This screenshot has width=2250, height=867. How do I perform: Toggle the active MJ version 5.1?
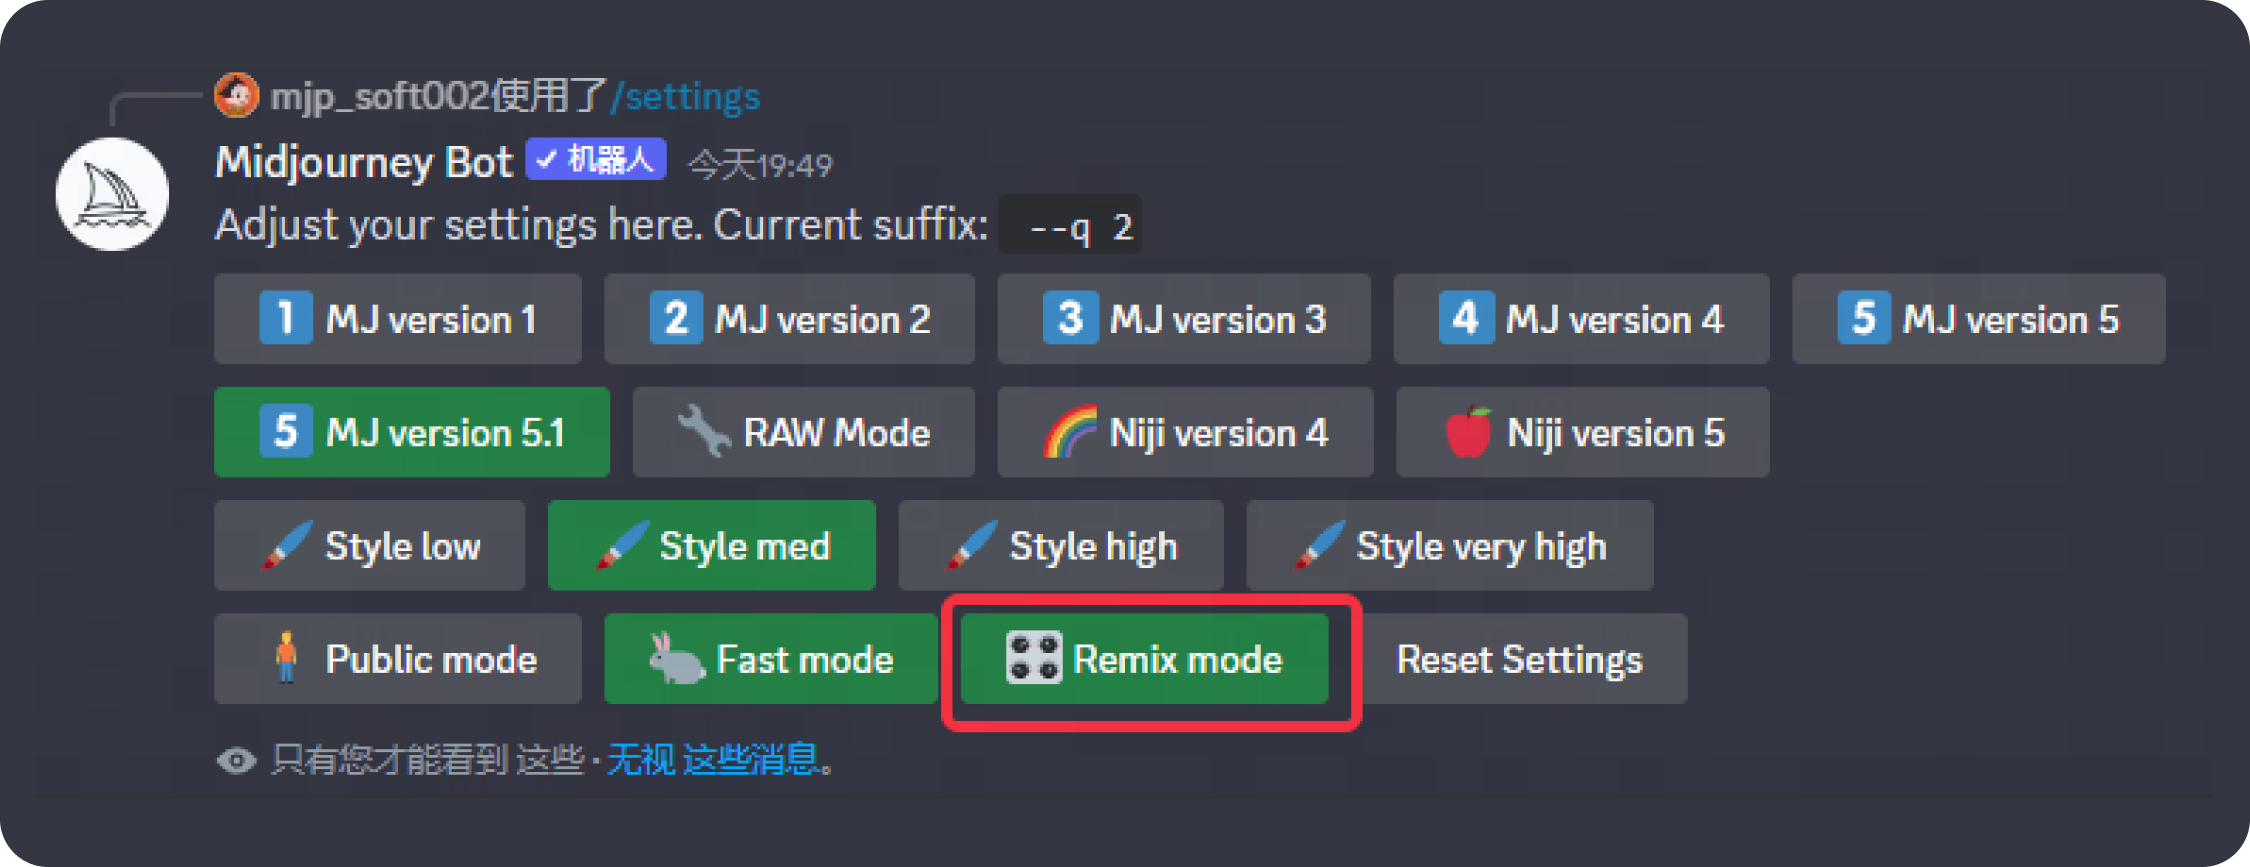[x=411, y=432]
